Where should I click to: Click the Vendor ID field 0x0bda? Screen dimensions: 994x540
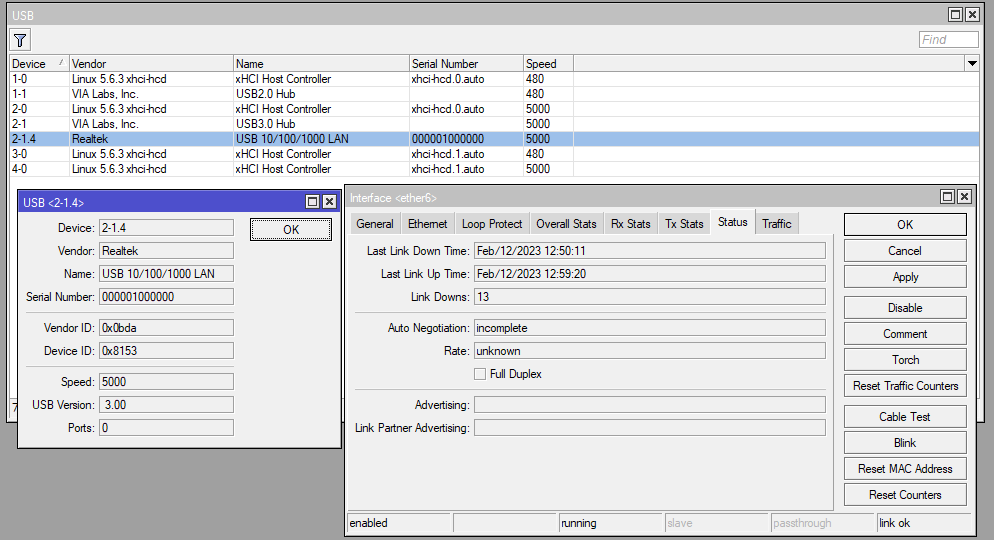pos(166,328)
